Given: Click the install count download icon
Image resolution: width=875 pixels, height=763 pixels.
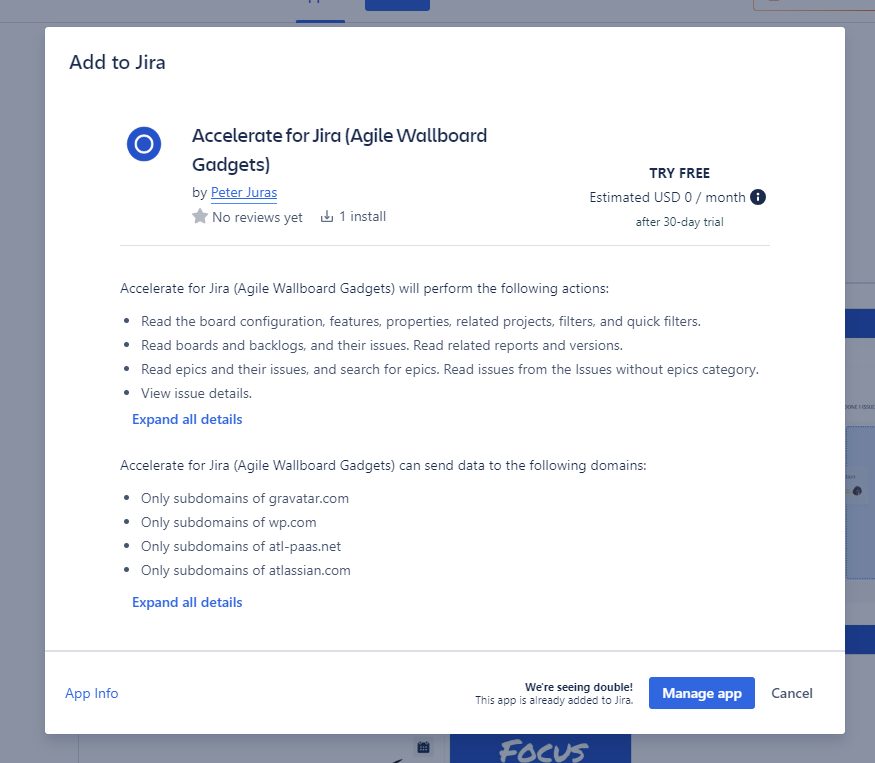Looking at the screenshot, I should pos(327,216).
